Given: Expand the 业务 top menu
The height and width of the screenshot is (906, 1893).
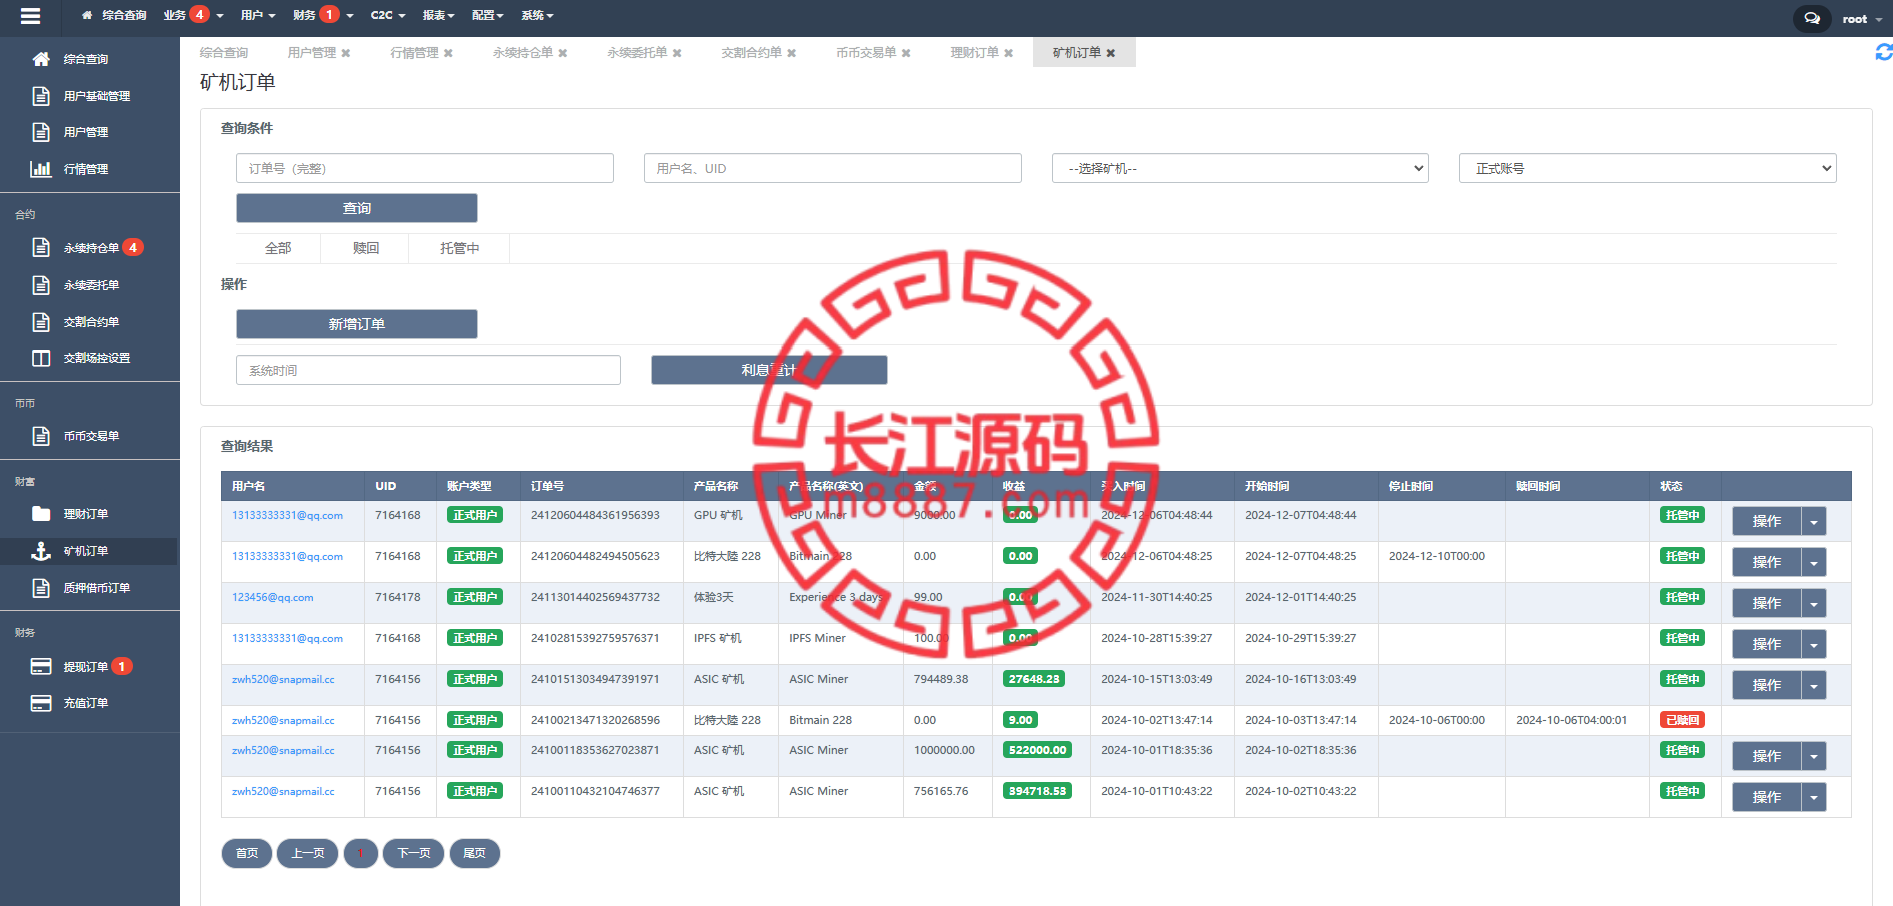Looking at the screenshot, I should click(193, 15).
